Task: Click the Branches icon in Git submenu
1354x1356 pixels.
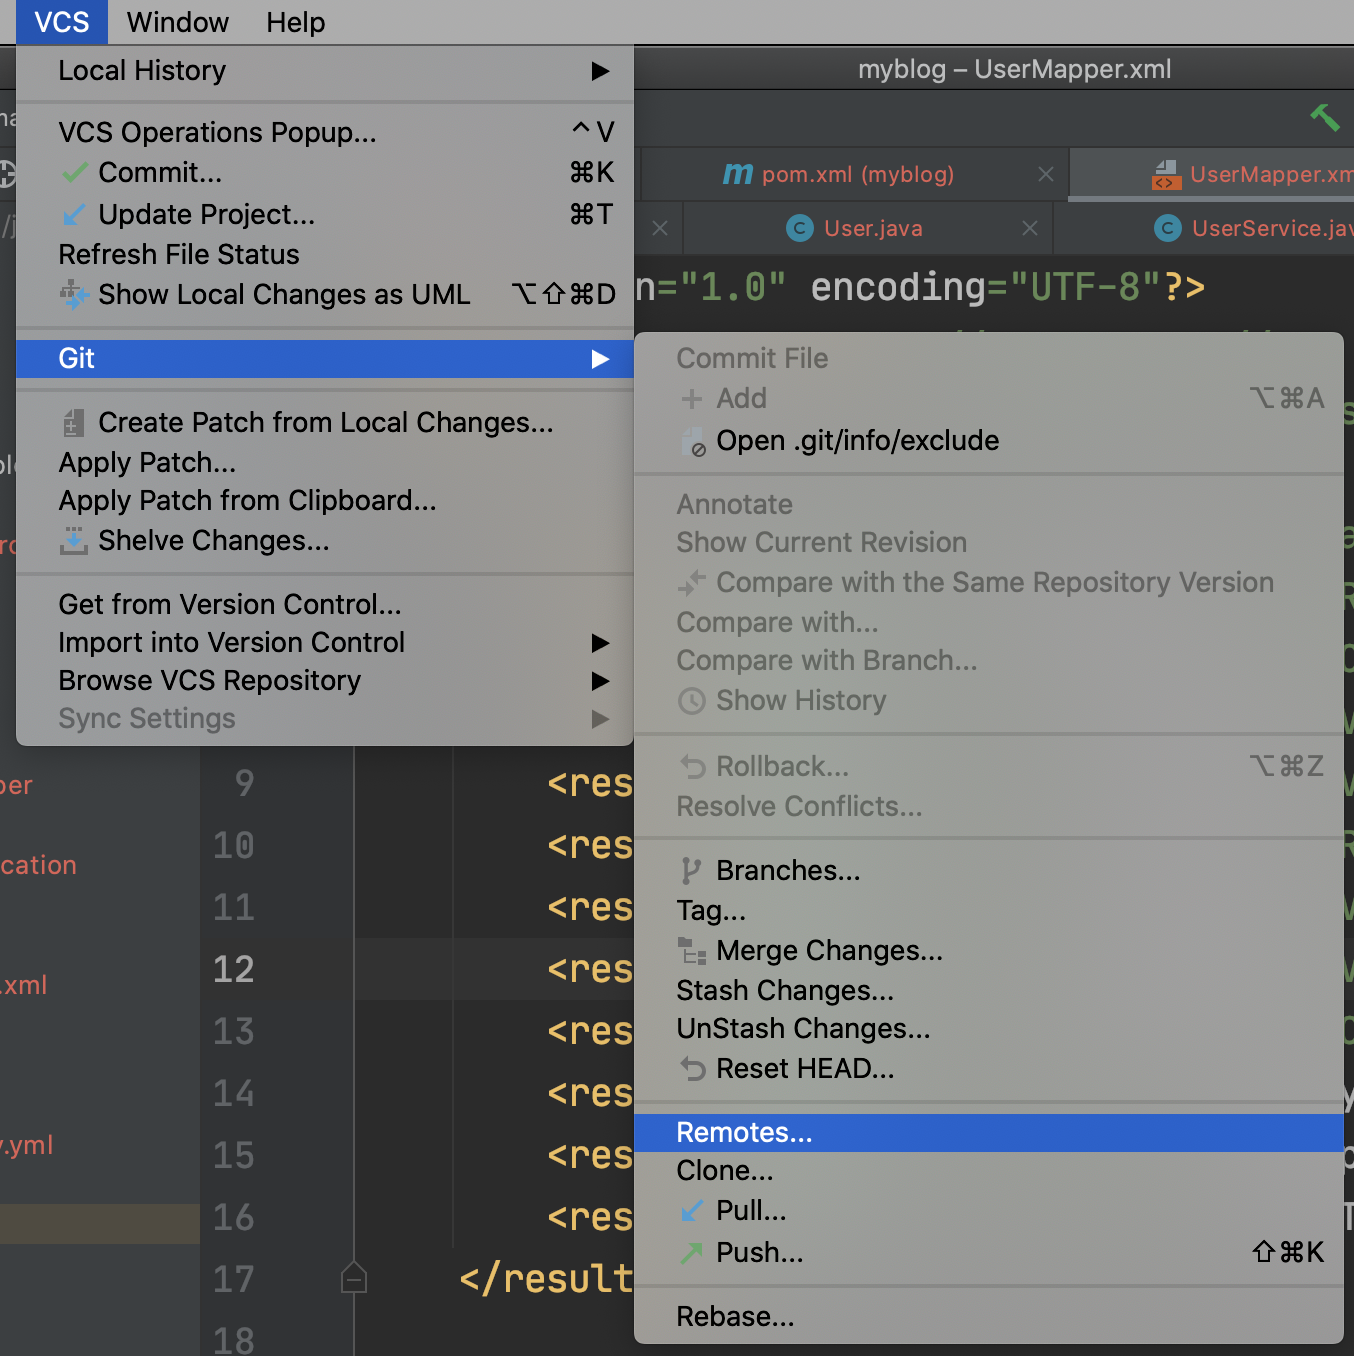Action: 691,871
